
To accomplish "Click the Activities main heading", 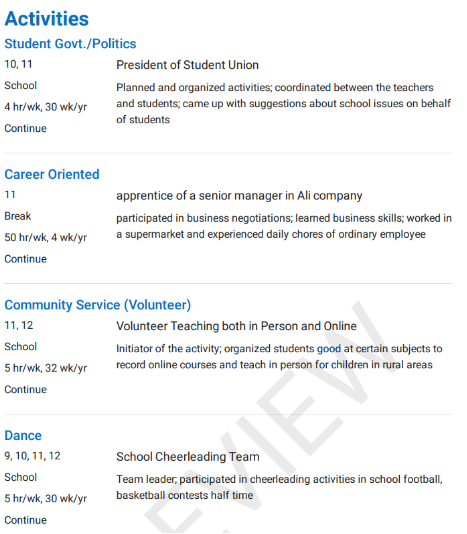I will pos(47,18).
